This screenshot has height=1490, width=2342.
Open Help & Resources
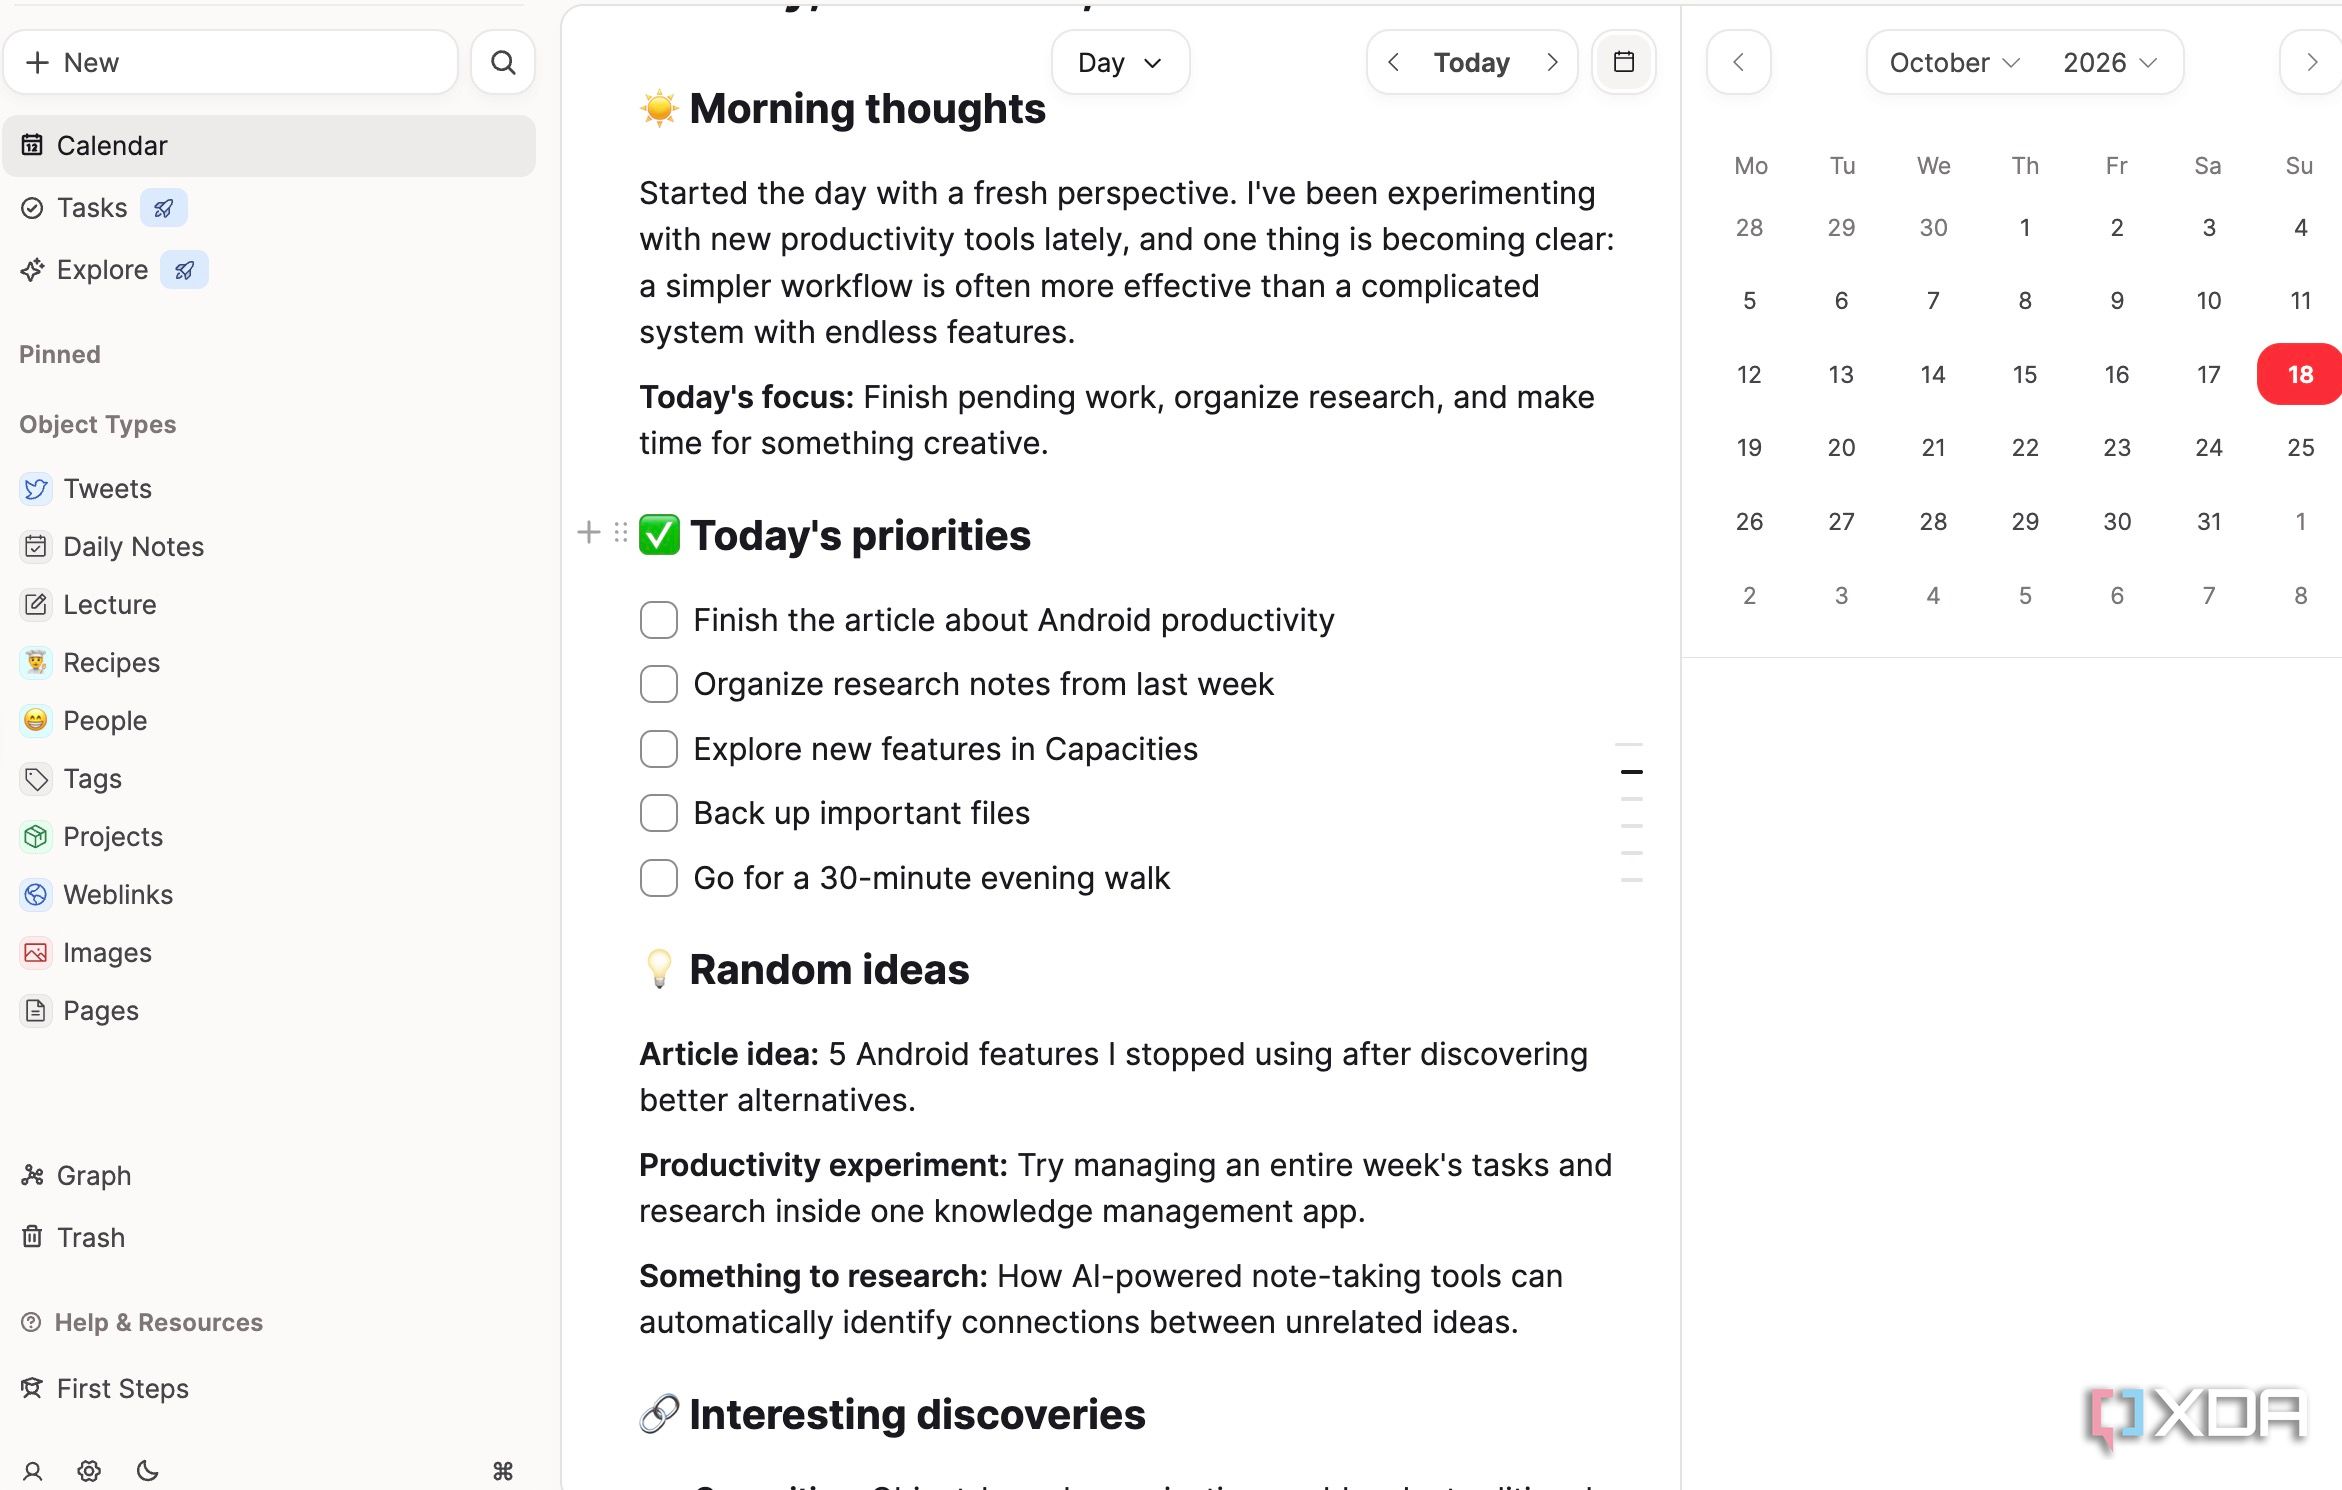142,1322
